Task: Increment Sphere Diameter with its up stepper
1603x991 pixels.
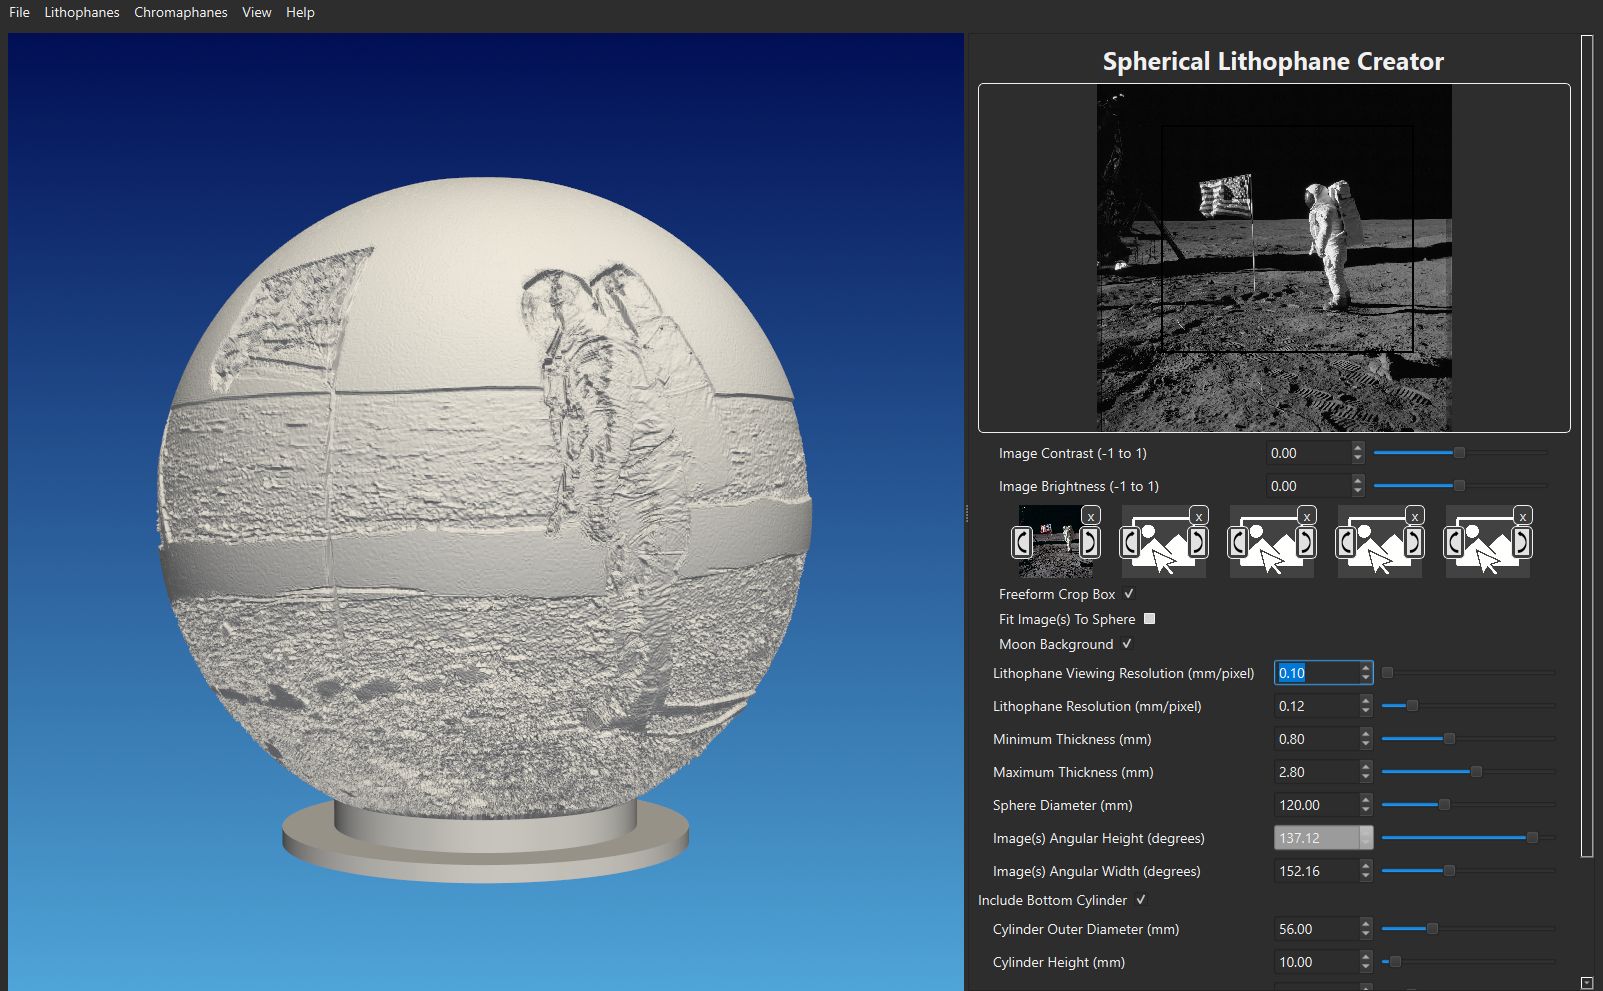Action: tap(1364, 800)
